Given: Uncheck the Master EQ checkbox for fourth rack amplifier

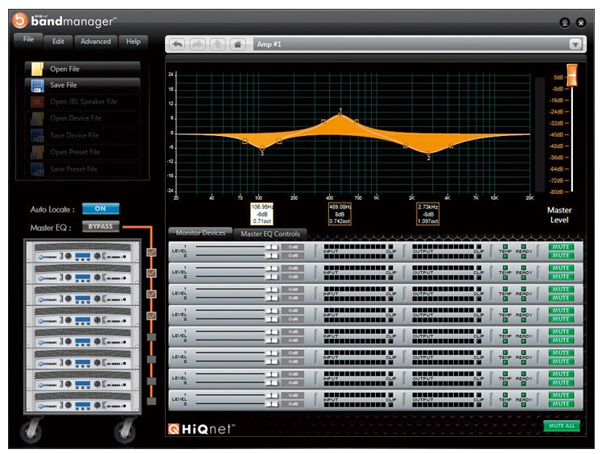Looking at the screenshot, I should pyautogui.click(x=152, y=316).
